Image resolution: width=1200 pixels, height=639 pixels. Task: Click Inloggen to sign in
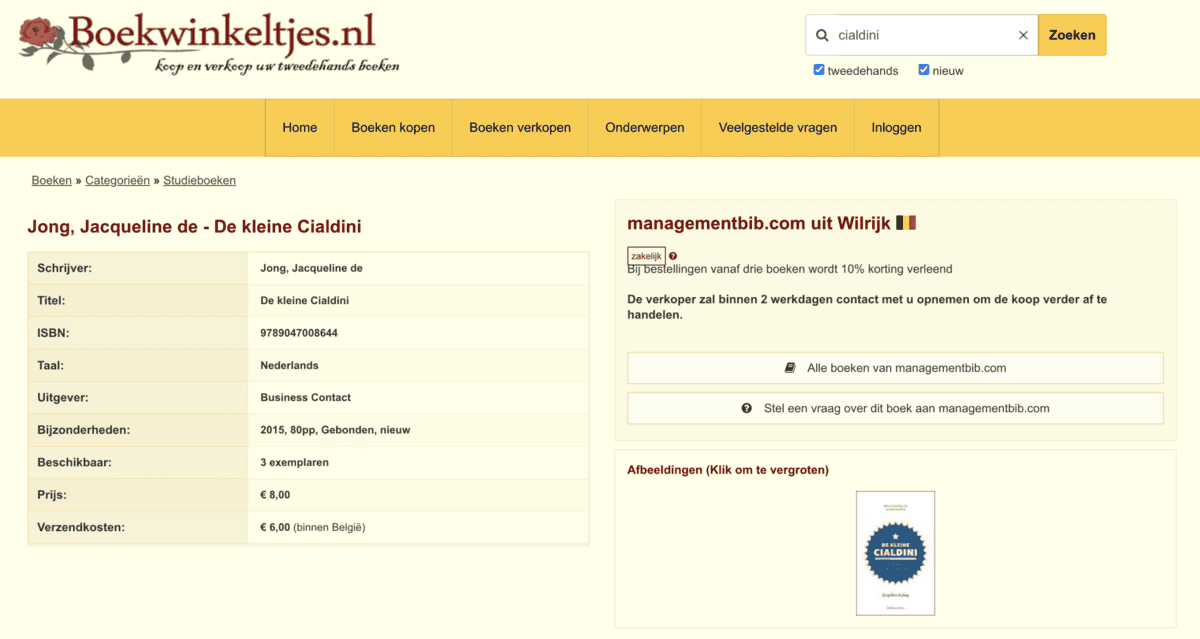click(896, 128)
